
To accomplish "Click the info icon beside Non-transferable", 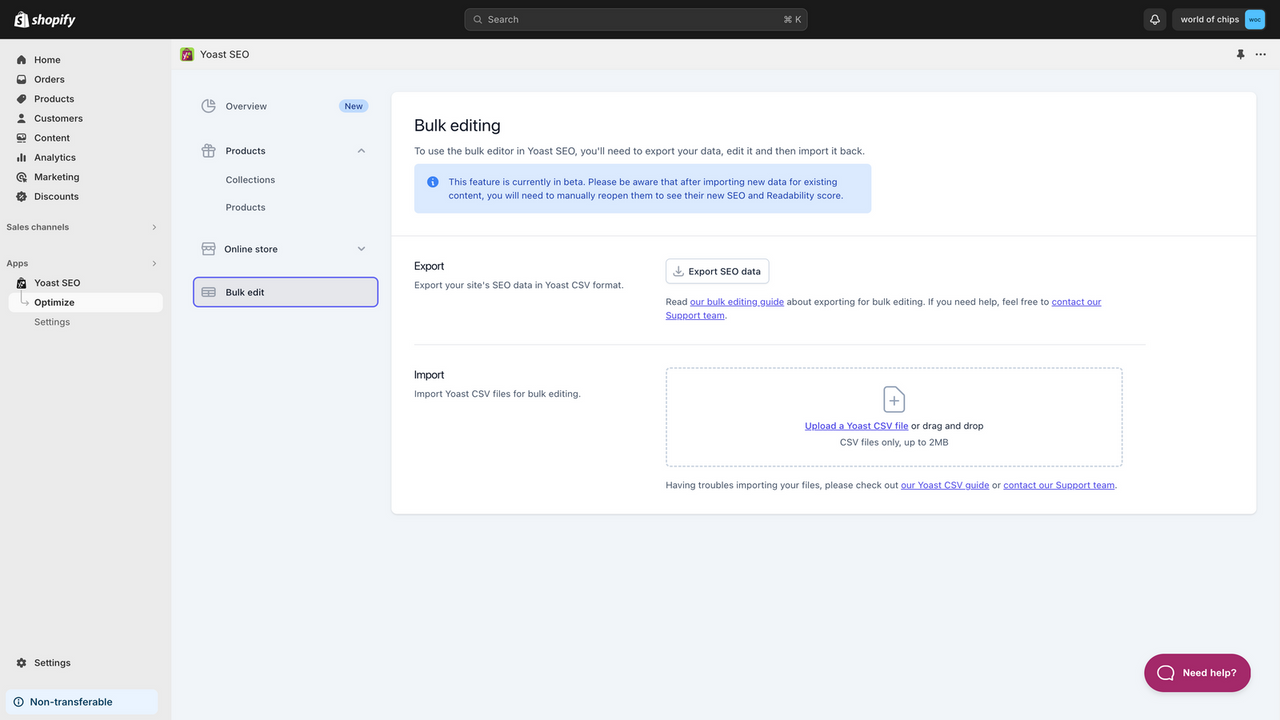I will (x=18, y=702).
